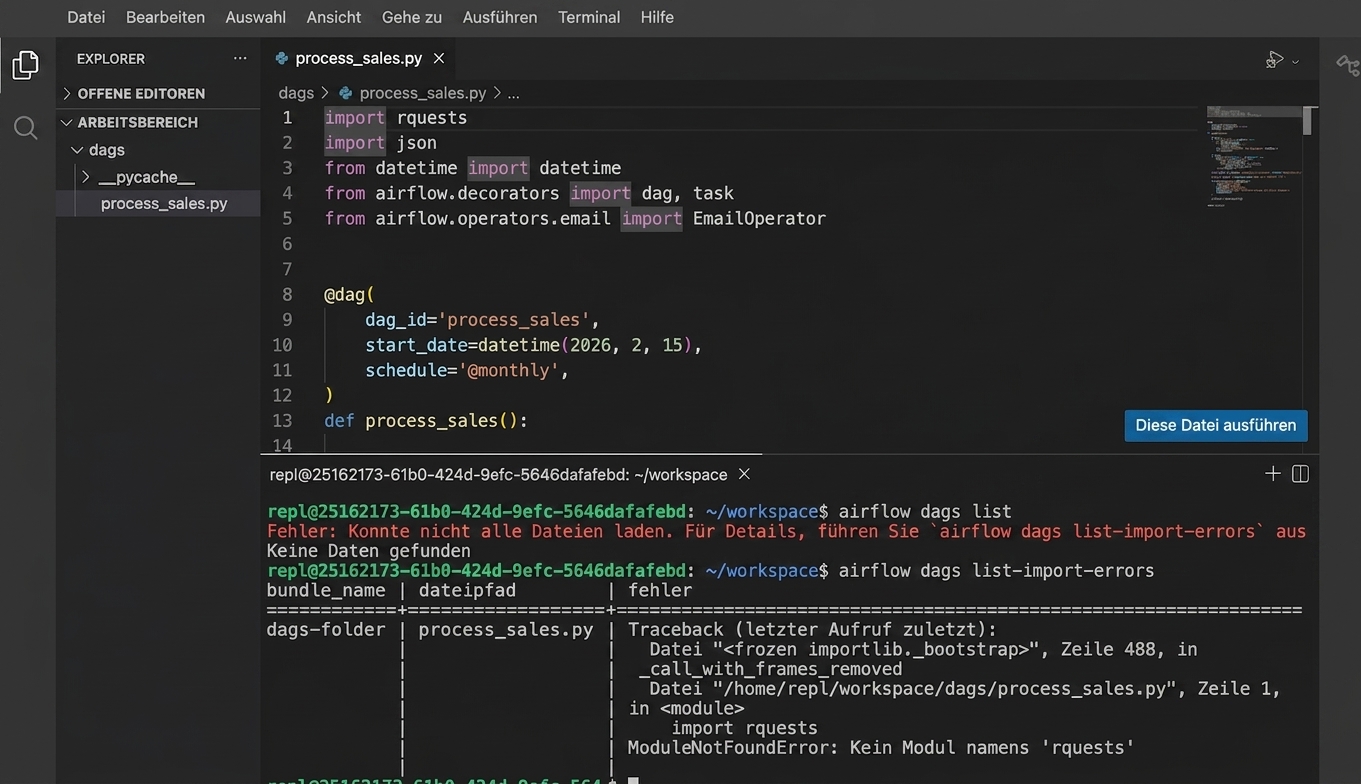The width and height of the screenshot is (1361, 784).
Task: Close the terminal tab
Action: point(743,474)
